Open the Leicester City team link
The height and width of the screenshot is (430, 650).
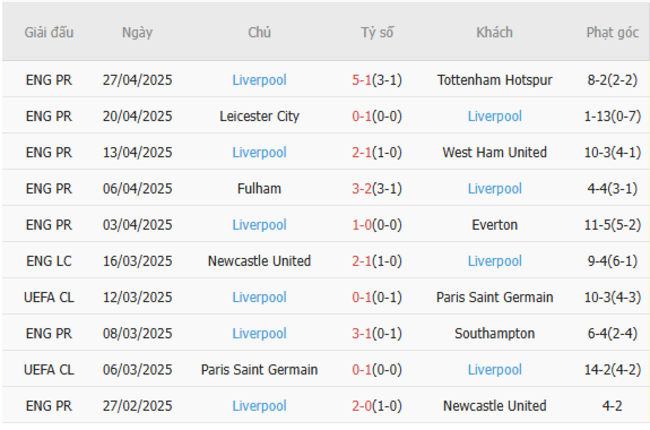point(259,116)
